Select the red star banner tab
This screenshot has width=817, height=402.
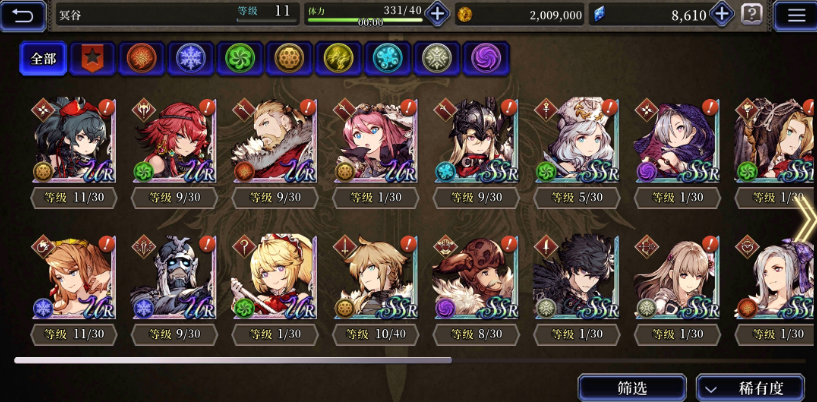pyautogui.click(x=92, y=58)
